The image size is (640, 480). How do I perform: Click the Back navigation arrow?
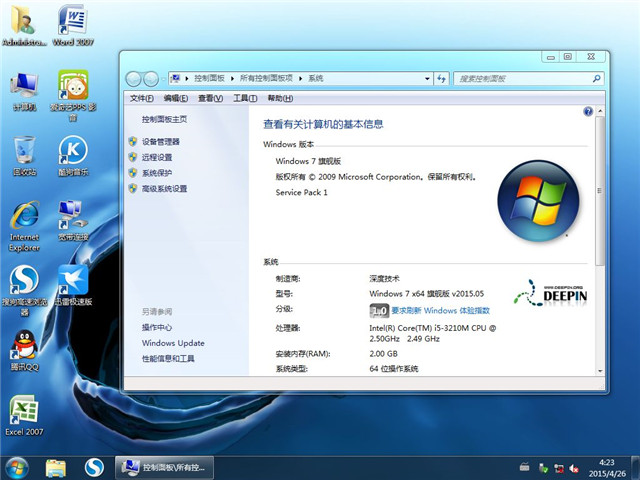point(133,79)
